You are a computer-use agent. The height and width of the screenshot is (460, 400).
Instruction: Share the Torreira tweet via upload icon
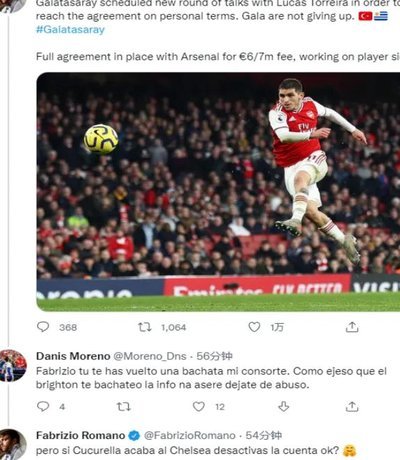[x=352, y=327]
